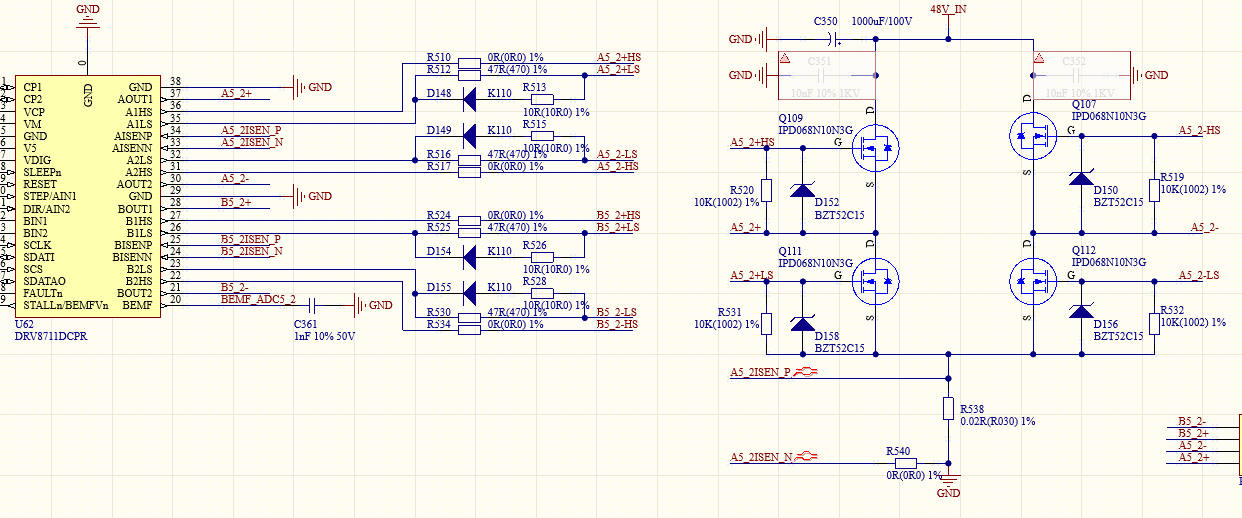The height and width of the screenshot is (518, 1242).
Task: Select the BZT52C15 text under D152
Action: click(839, 215)
